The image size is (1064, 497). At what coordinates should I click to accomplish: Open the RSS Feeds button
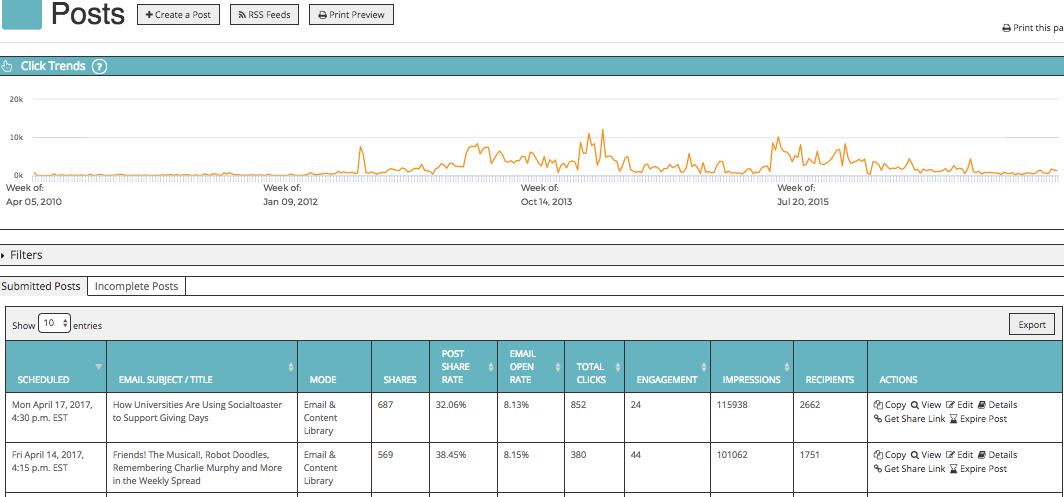pyautogui.click(x=265, y=15)
